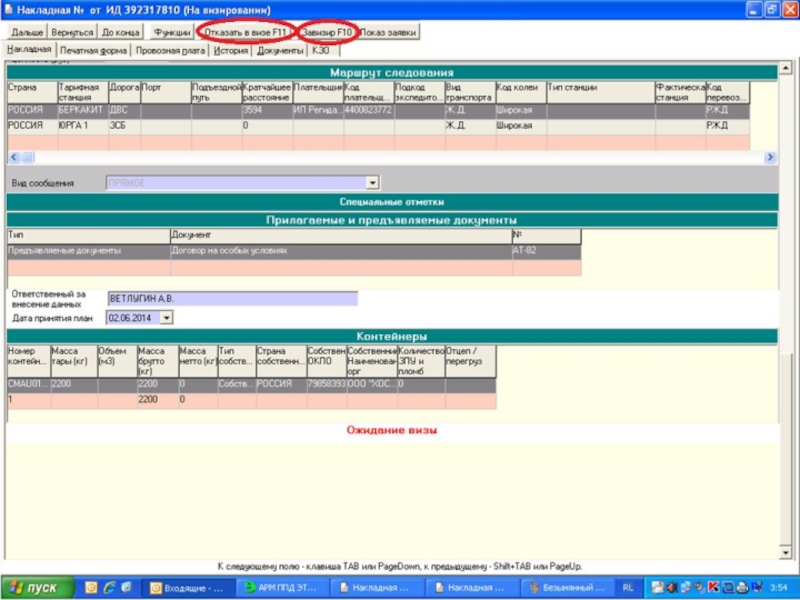800x600 pixels.
Task: Switch to the Печатная форма tab
Action: tap(93, 49)
